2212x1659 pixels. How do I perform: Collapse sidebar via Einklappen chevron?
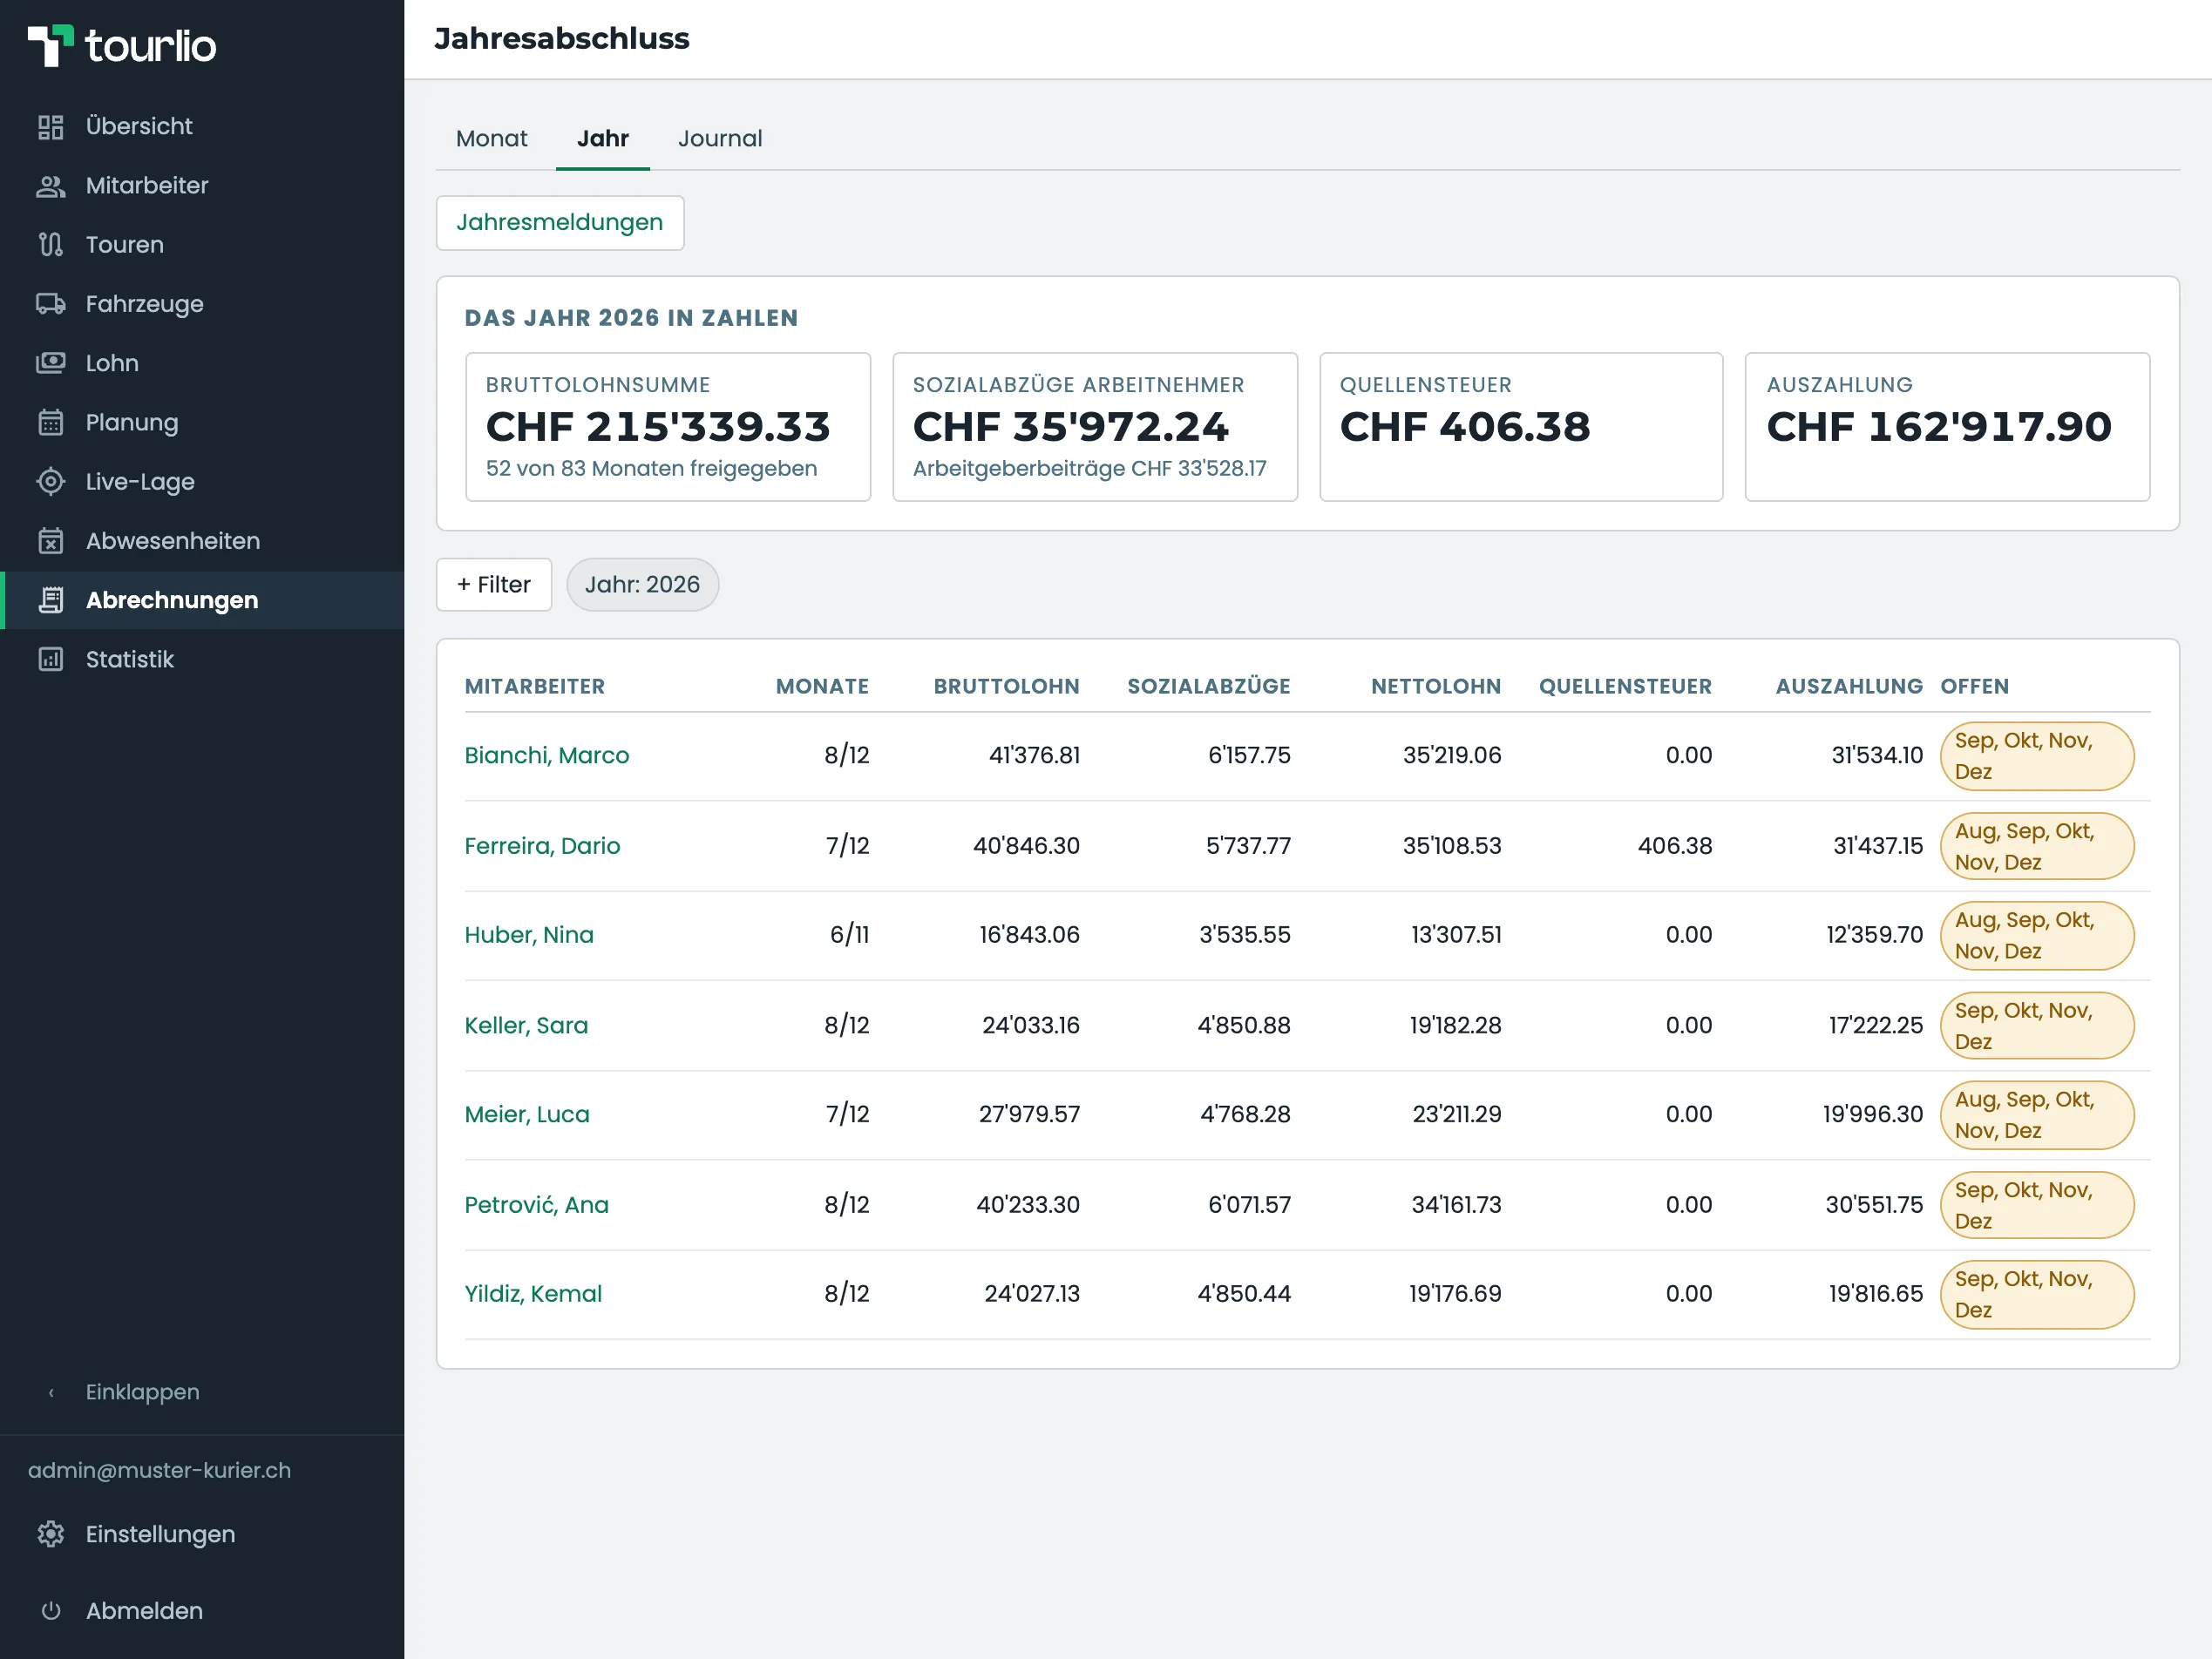coord(51,1392)
